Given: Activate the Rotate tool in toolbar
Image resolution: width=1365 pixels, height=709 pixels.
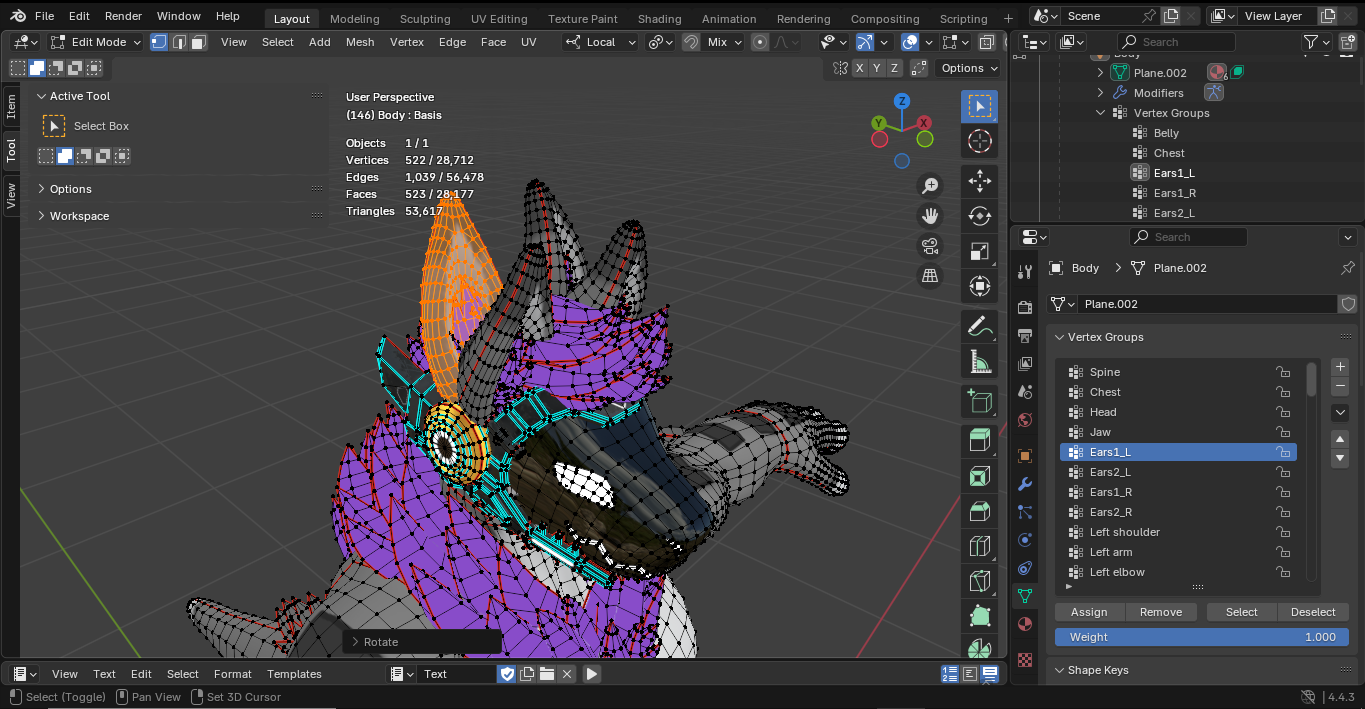Looking at the screenshot, I should pos(980,216).
